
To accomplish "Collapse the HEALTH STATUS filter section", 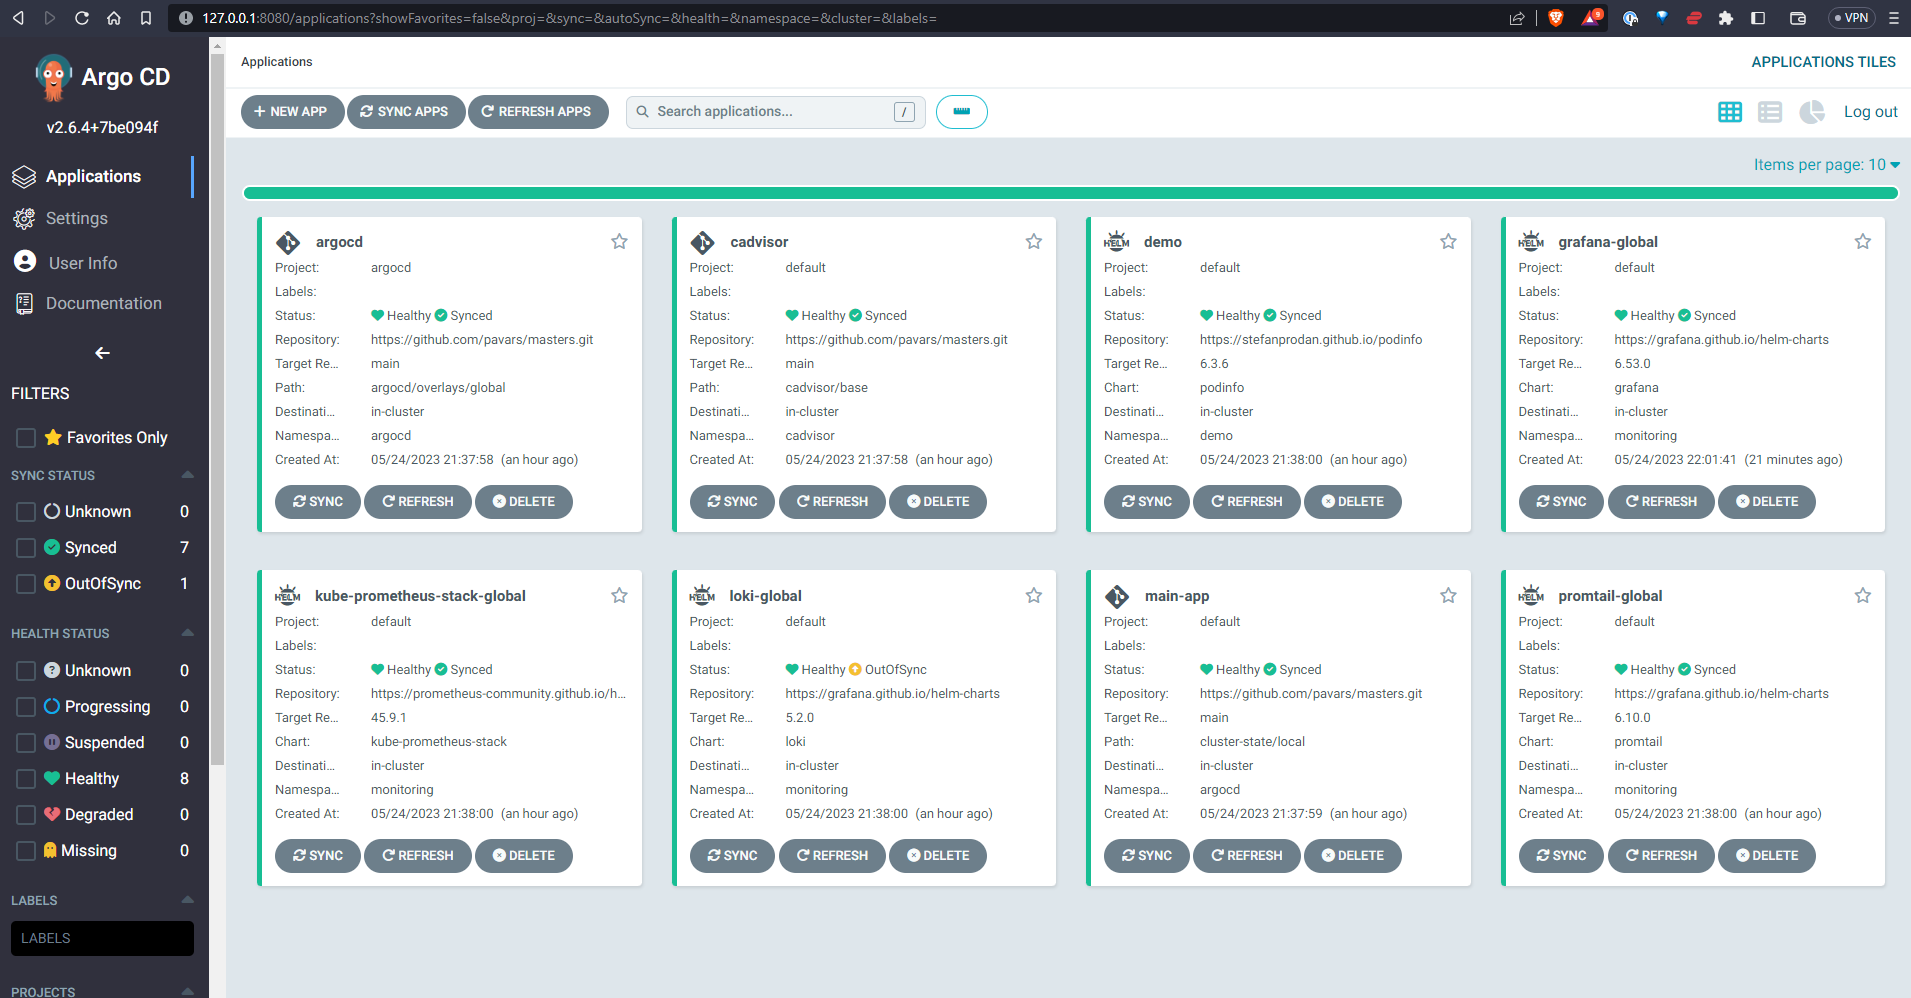I will coord(187,633).
